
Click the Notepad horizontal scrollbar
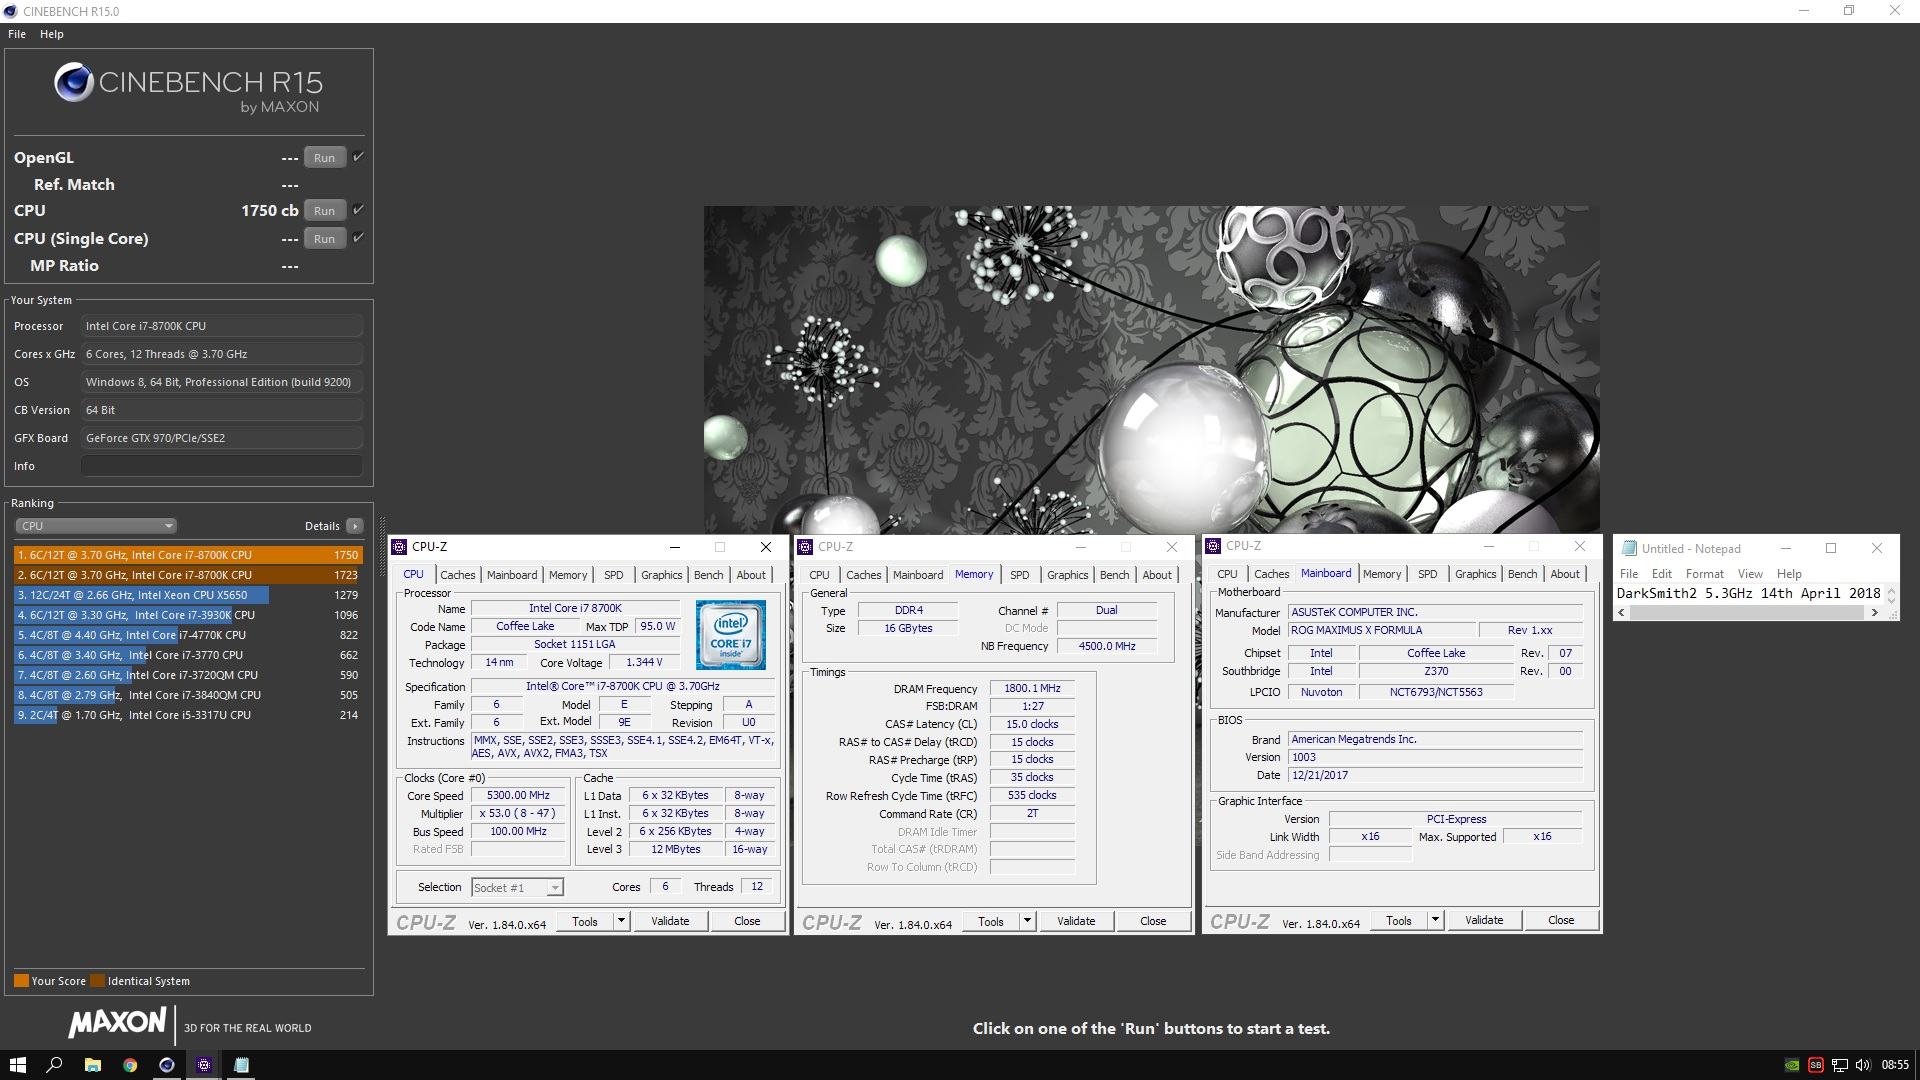point(1747,613)
